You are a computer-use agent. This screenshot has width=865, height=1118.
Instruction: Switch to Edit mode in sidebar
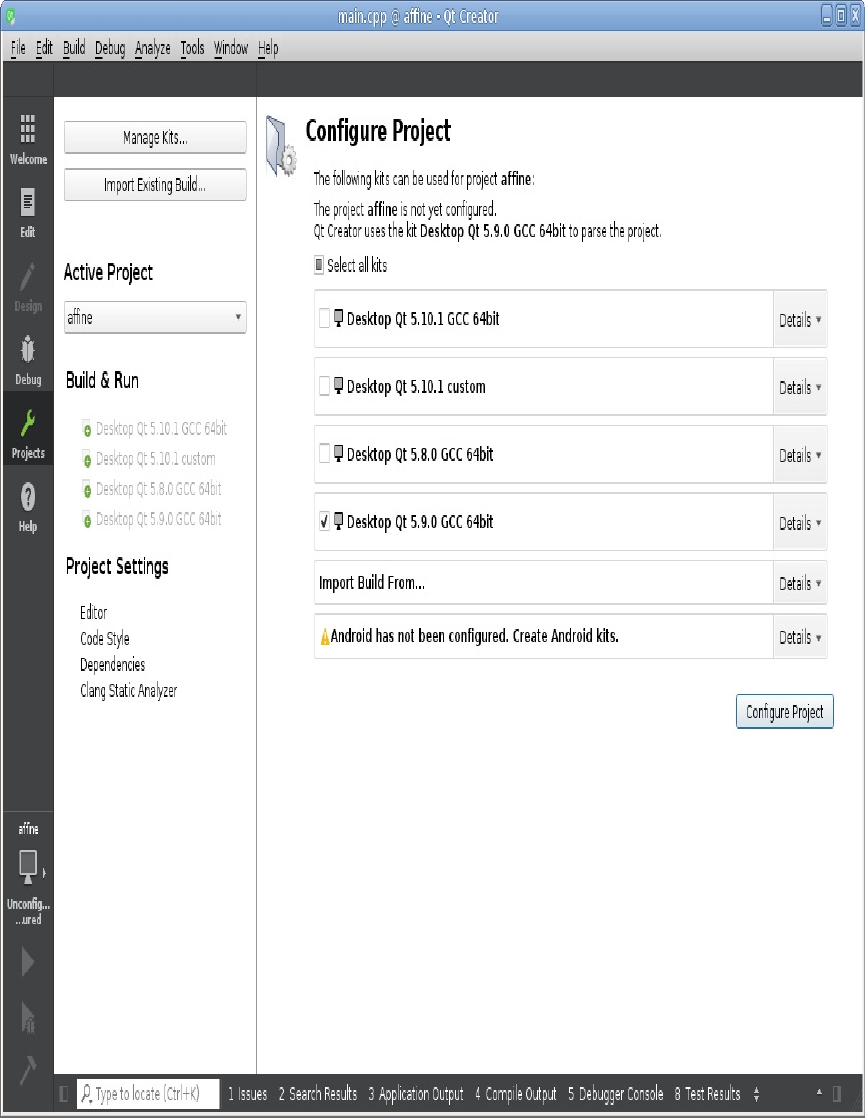[x=28, y=212]
